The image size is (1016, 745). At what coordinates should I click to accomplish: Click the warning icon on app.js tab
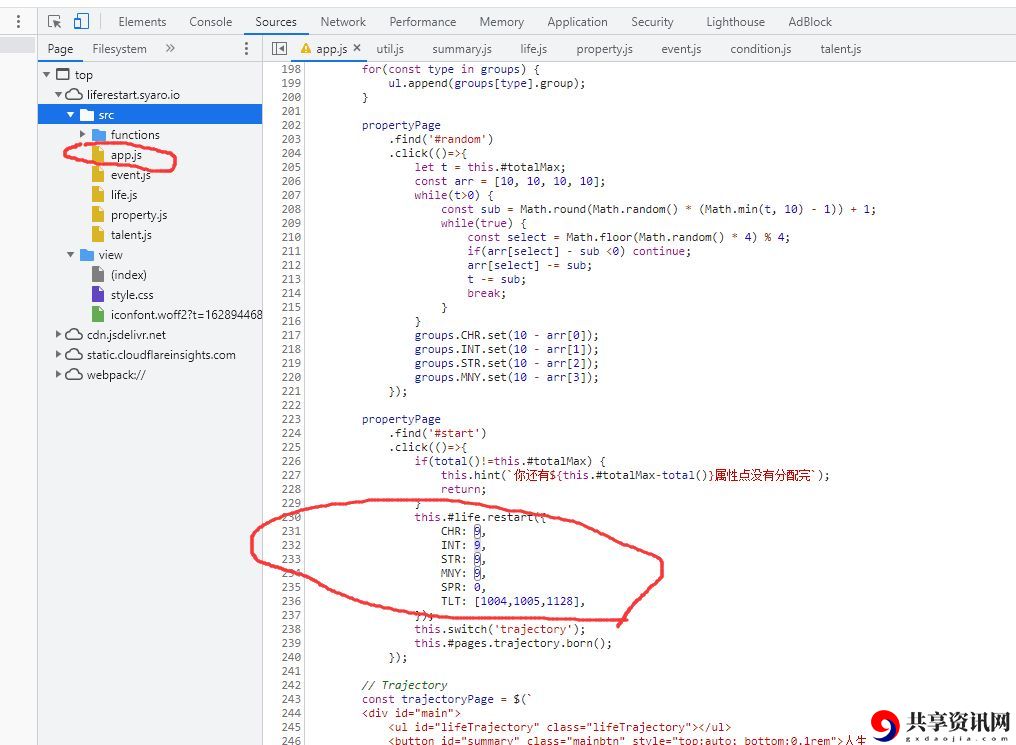point(306,49)
